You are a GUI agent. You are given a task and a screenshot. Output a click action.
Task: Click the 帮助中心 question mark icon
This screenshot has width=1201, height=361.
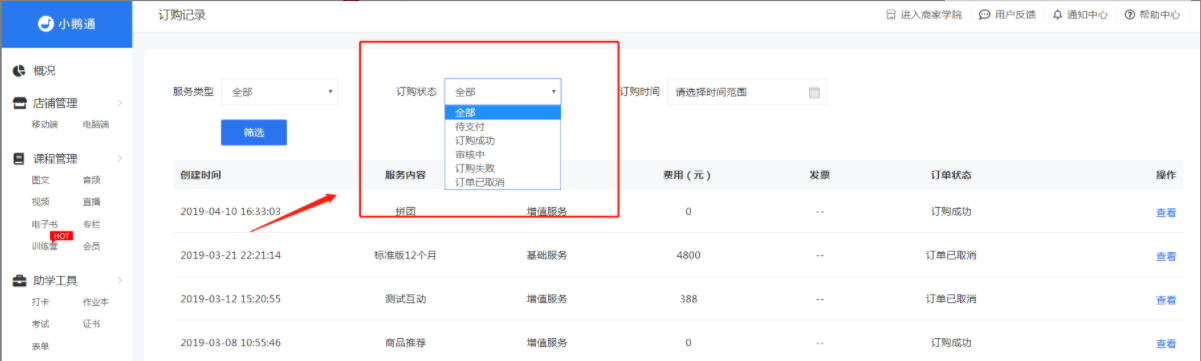pos(1130,15)
